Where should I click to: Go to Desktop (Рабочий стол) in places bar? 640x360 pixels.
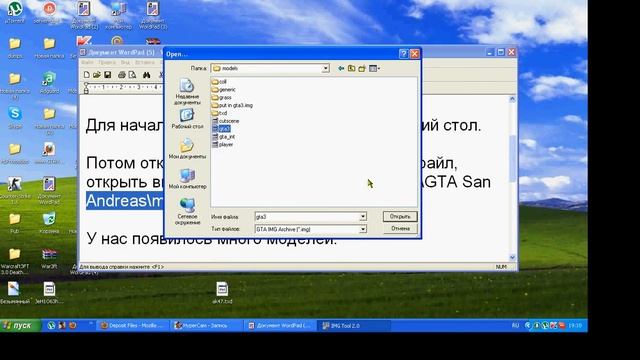[187, 119]
